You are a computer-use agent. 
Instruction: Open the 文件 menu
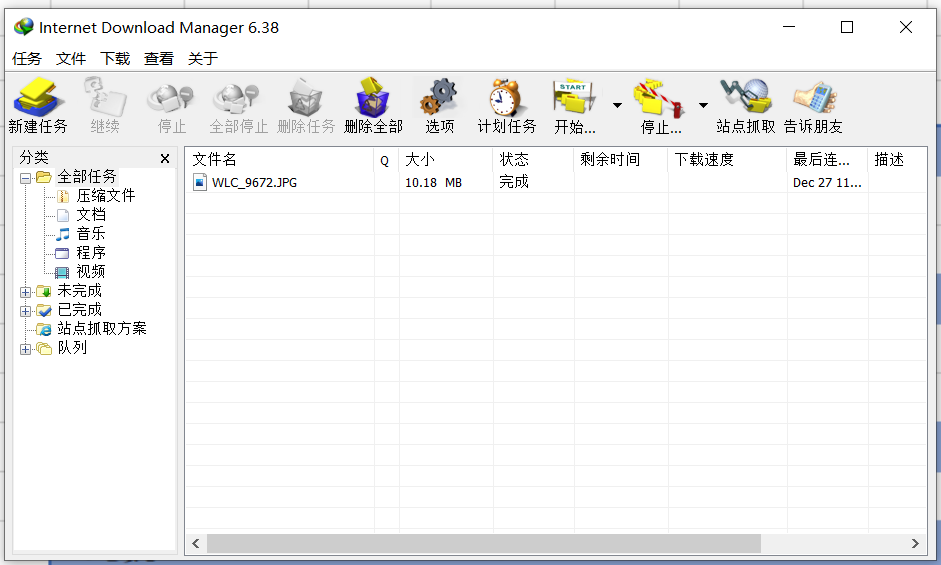coord(71,58)
